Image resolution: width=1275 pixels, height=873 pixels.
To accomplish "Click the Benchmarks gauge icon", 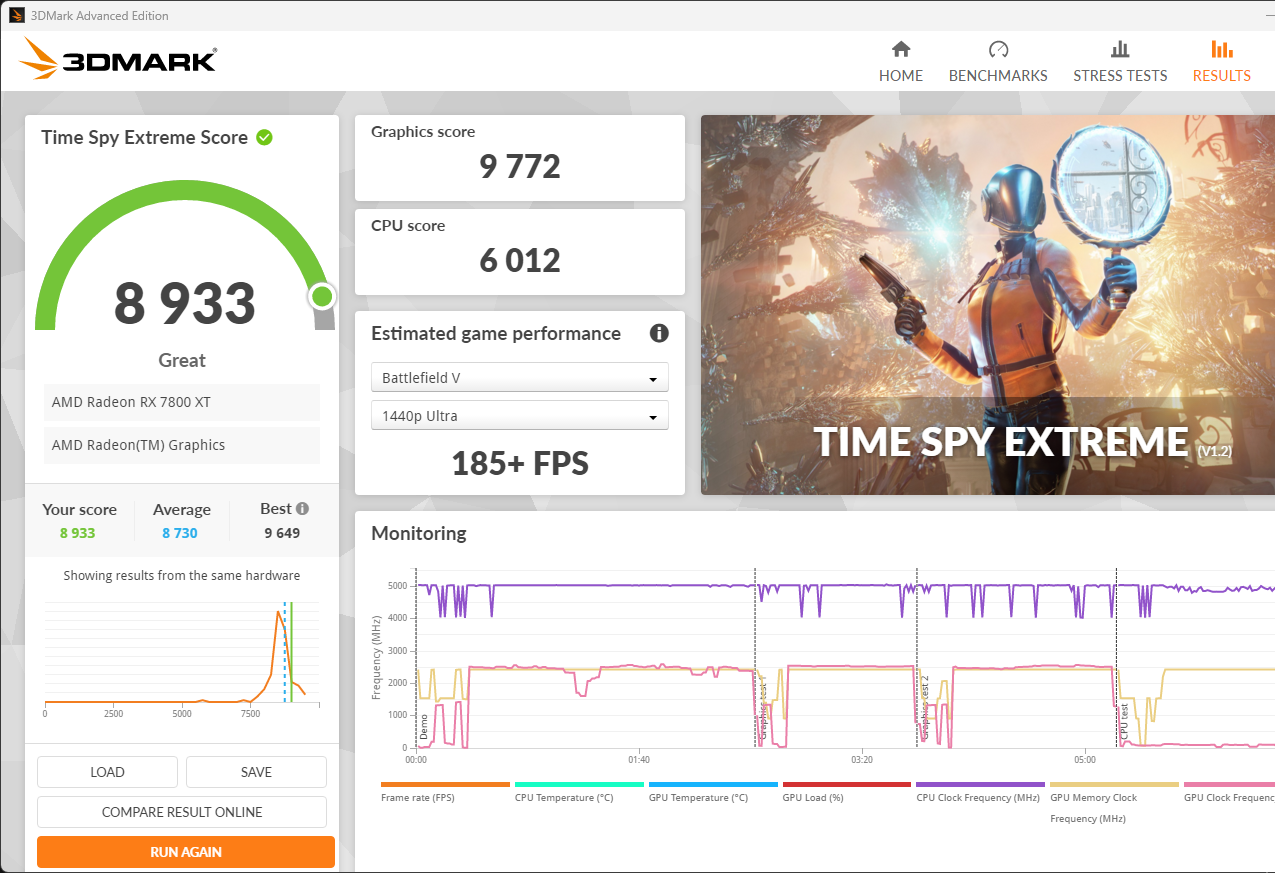I will click(x=998, y=49).
